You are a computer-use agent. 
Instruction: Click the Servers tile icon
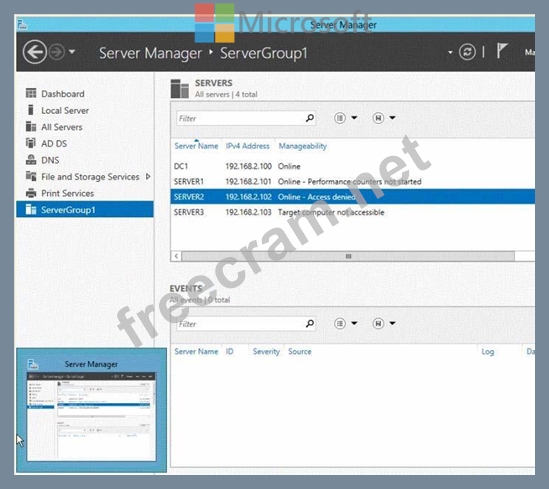click(180, 89)
